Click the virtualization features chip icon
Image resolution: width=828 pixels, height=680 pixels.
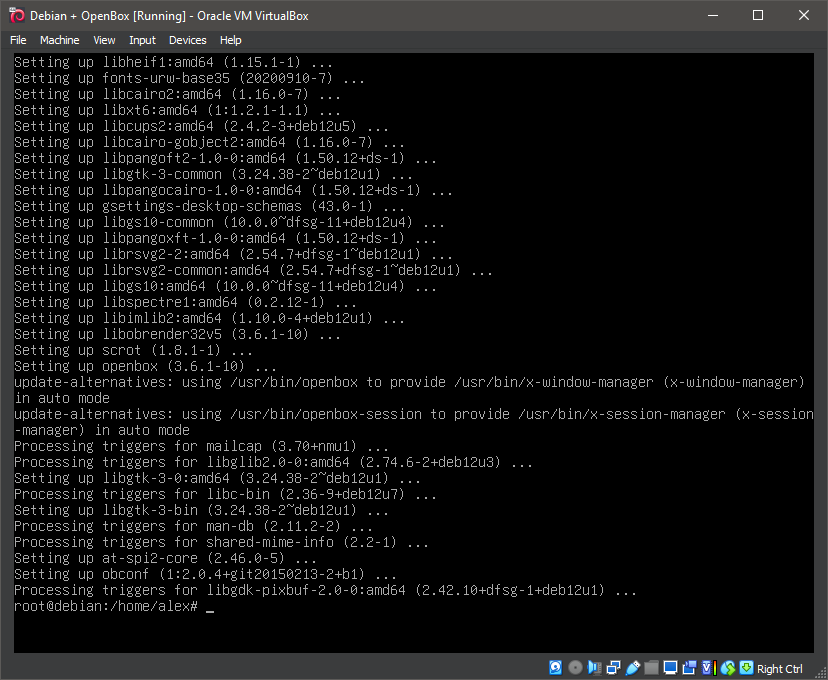coord(709,667)
